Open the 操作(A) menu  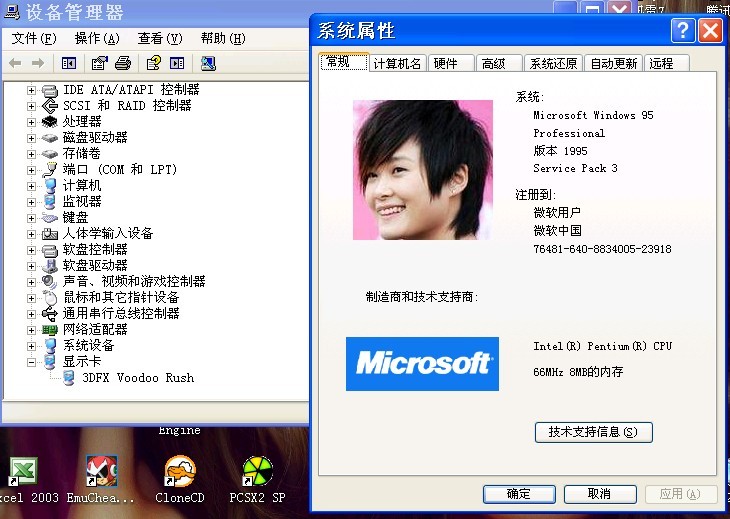(x=97, y=38)
